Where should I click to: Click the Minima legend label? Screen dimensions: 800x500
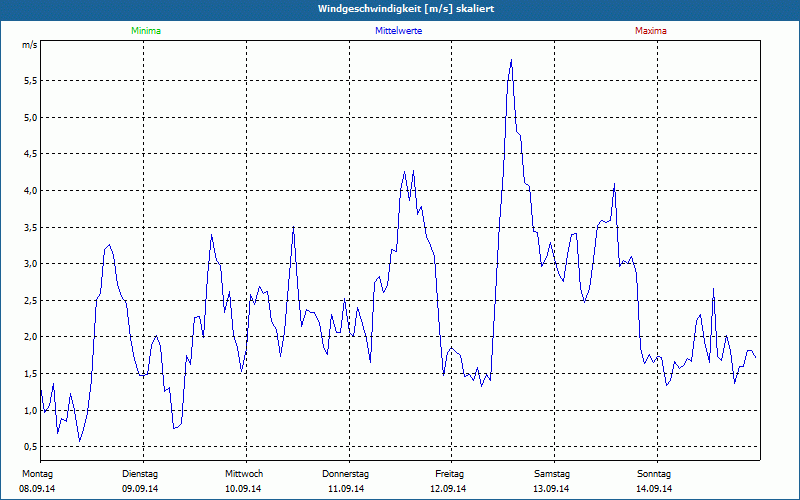click(x=146, y=31)
